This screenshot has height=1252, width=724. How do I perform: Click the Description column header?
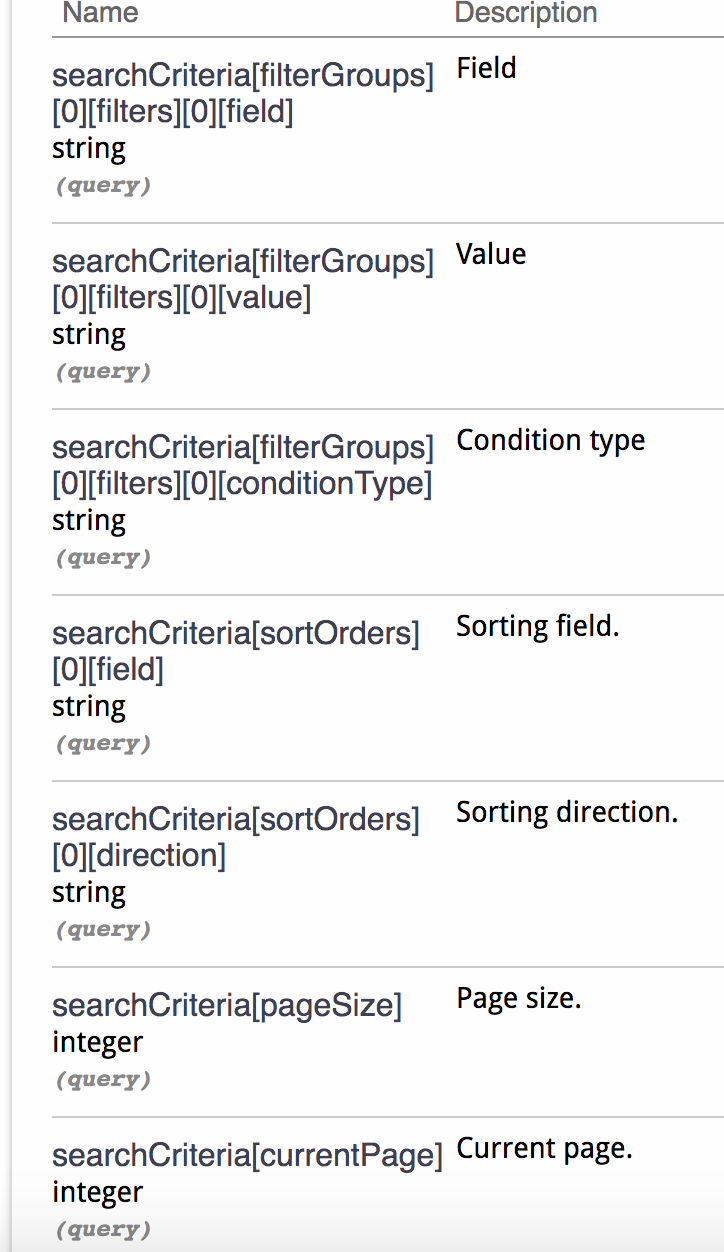[526, 13]
